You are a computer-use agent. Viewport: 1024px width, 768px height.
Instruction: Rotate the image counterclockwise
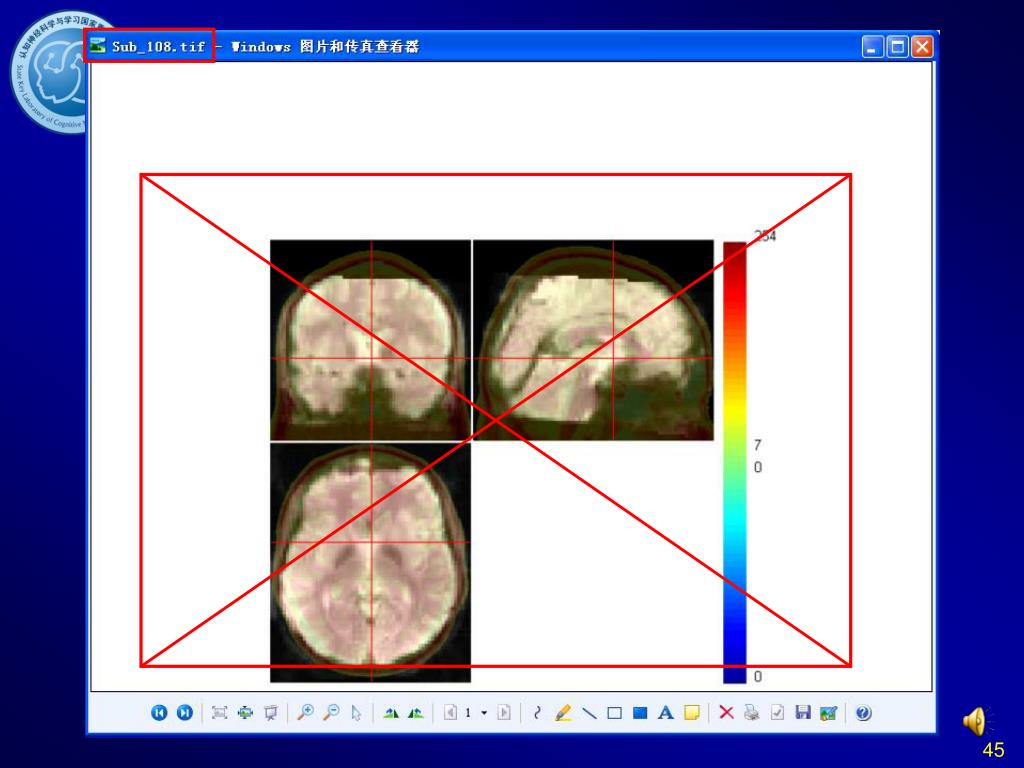415,712
